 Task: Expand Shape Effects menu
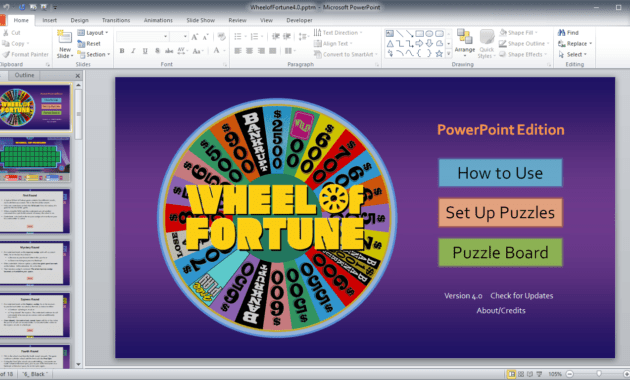pyautogui.click(x=545, y=54)
